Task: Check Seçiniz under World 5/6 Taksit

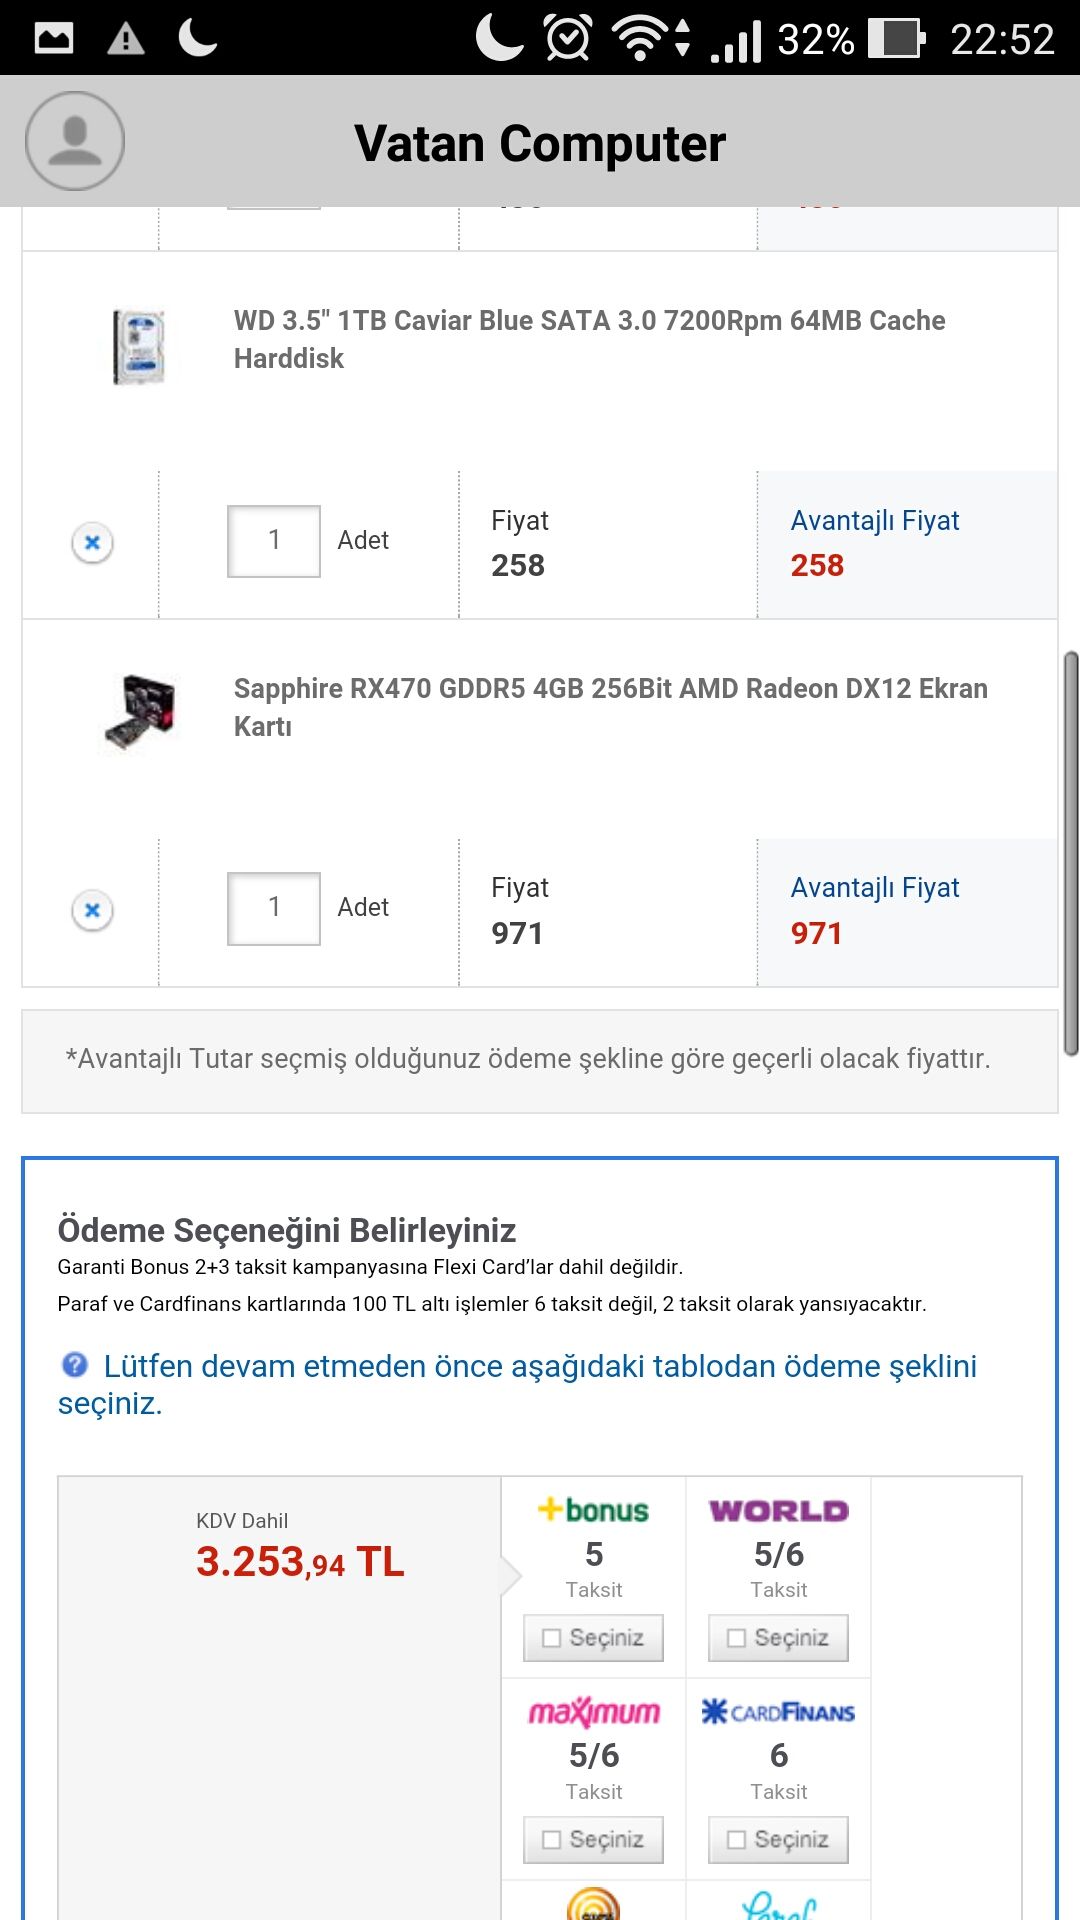Action: pyautogui.click(x=778, y=1638)
